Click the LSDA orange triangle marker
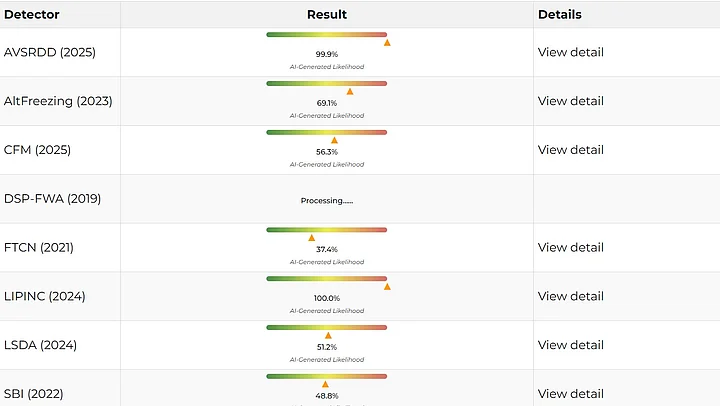The image size is (720, 406). (x=328, y=336)
